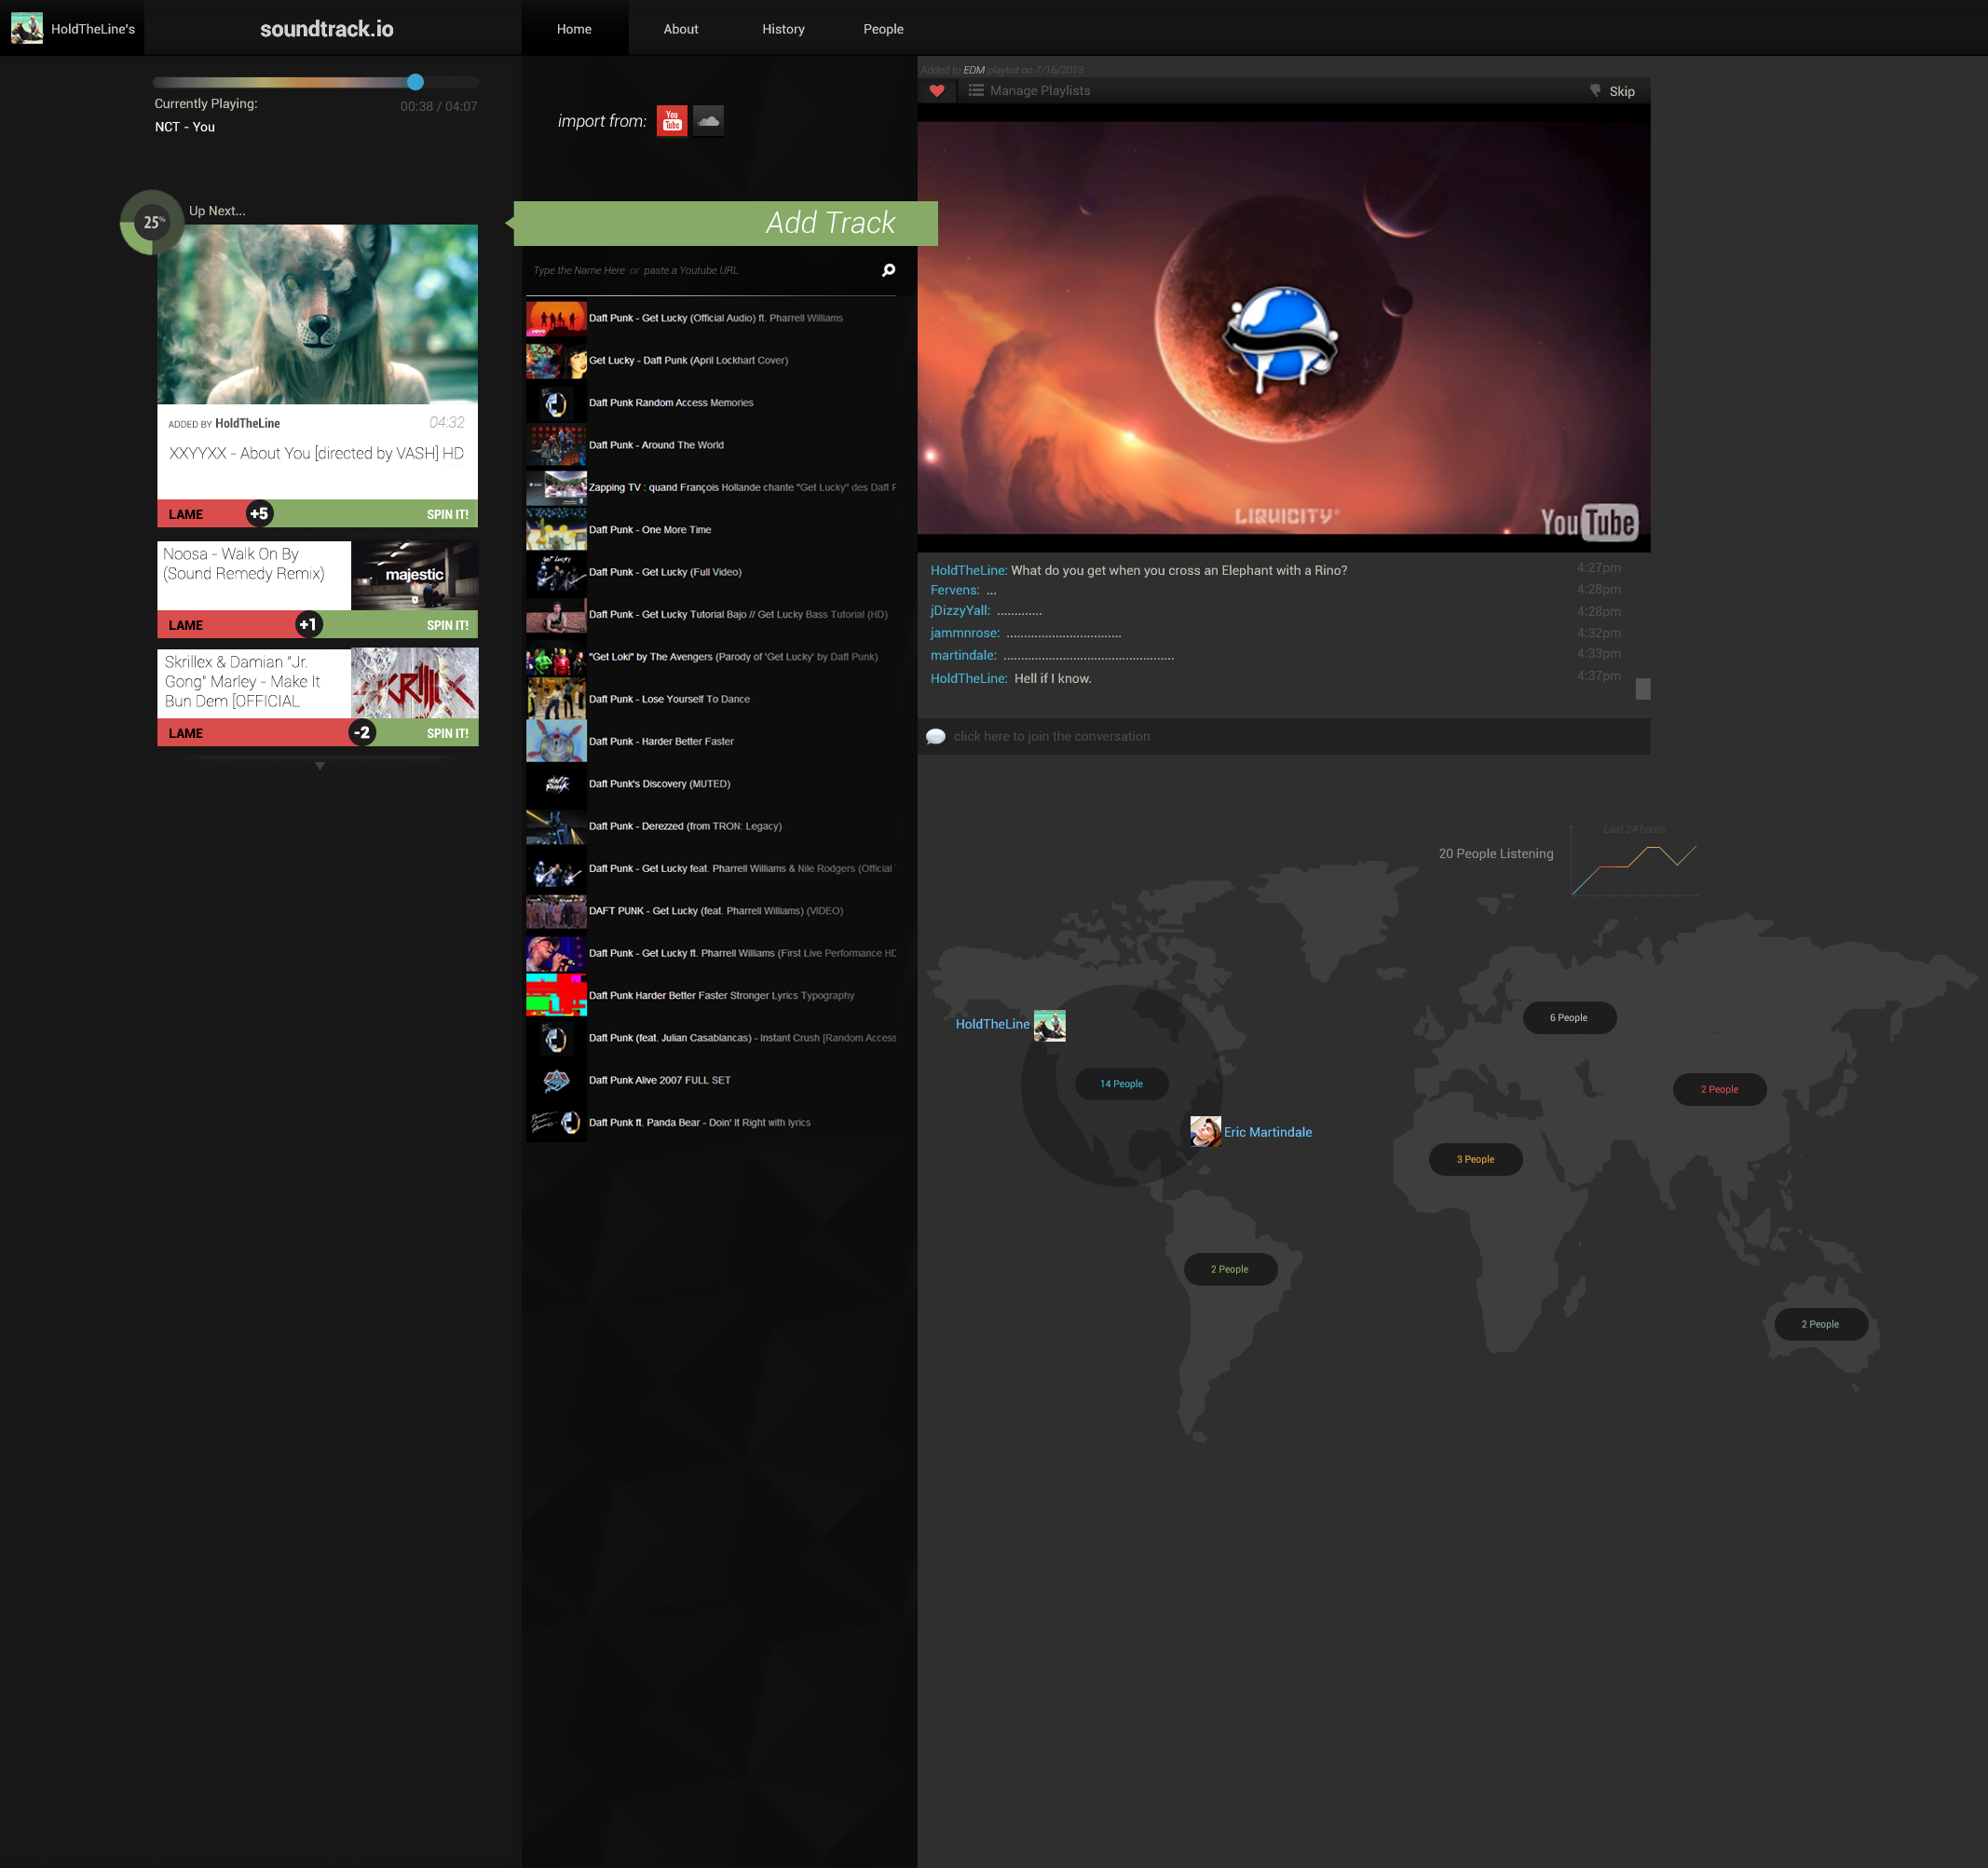The height and width of the screenshot is (1868, 1988).
Task: Expand queue with the down arrow
Action: pyautogui.click(x=320, y=766)
